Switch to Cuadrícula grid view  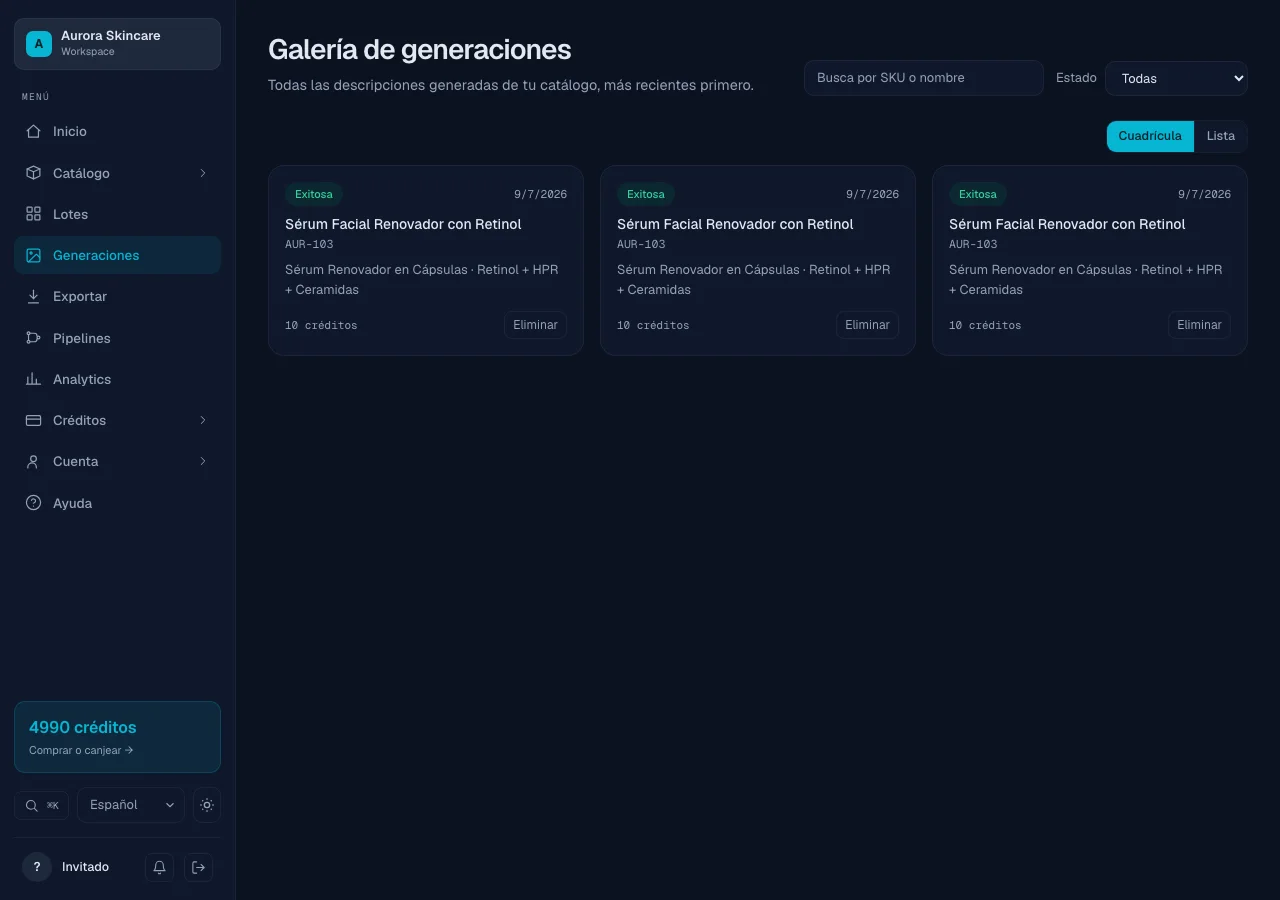pyautogui.click(x=1150, y=136)
